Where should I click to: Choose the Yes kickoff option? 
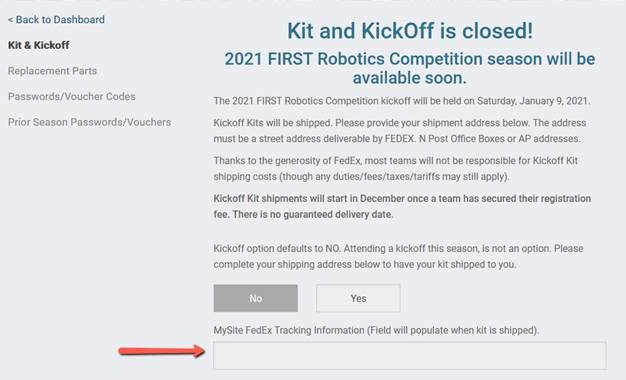pyautogui.click(x=358, y=298)
